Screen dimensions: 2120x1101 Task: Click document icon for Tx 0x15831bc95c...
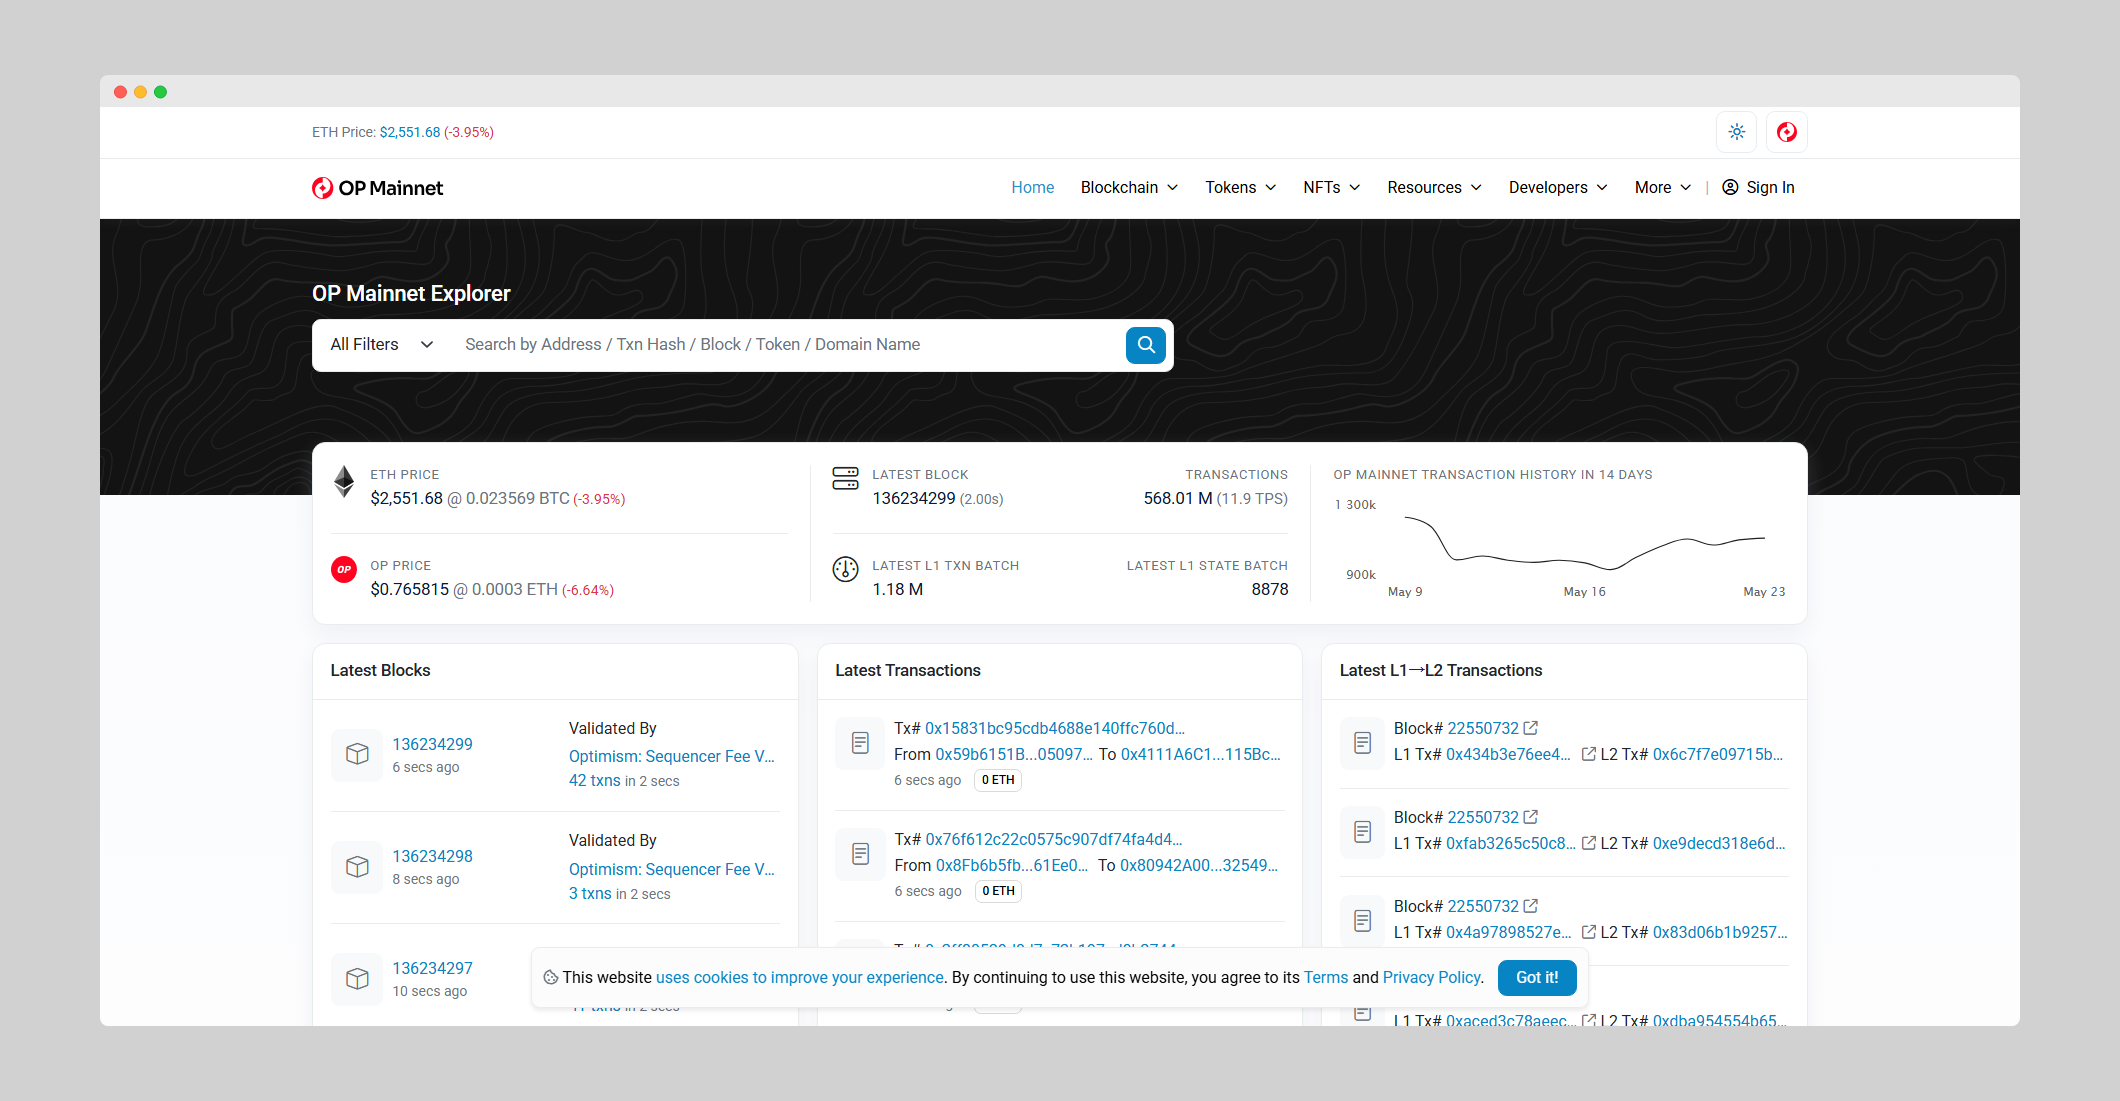click(x=860, y=743)
